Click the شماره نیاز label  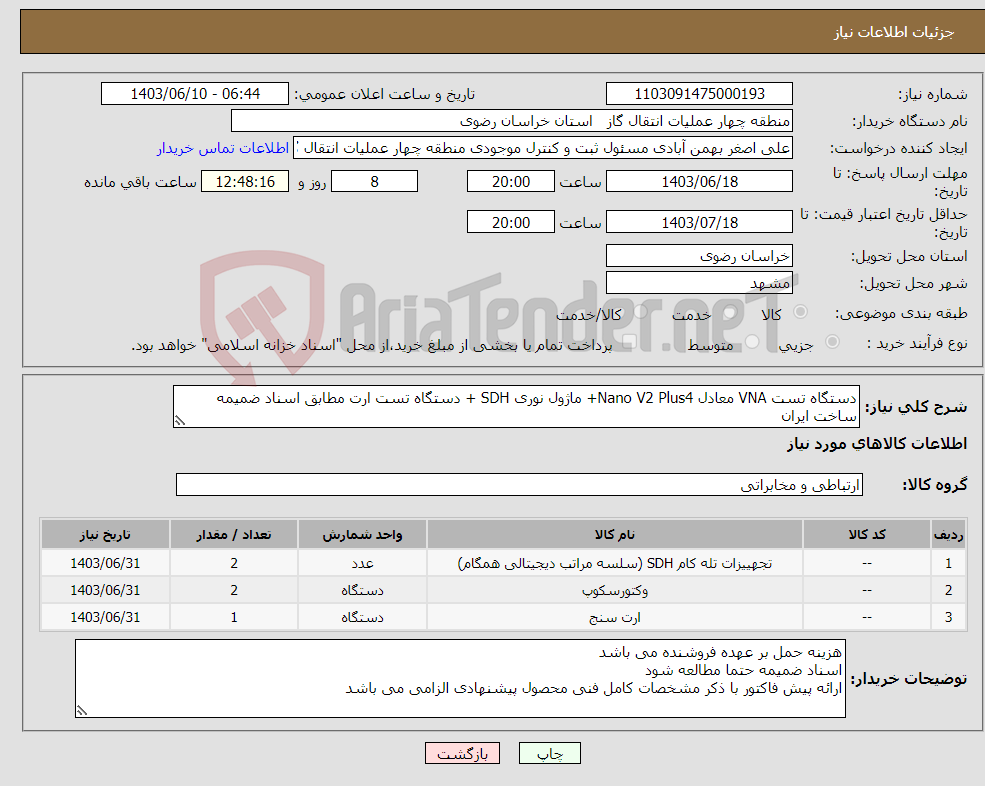point(933,95)
